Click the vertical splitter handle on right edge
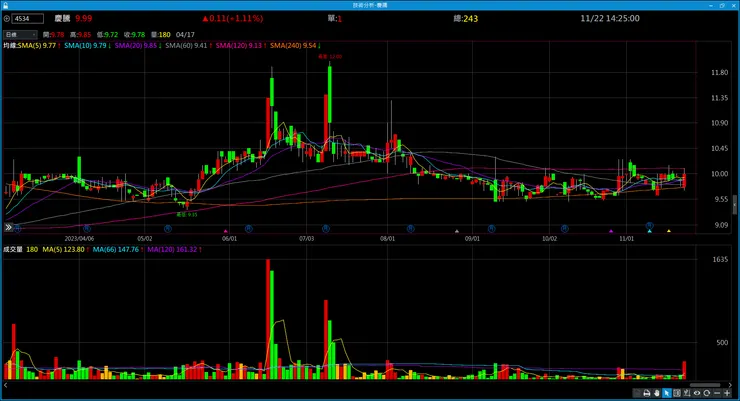The height and width of the screenshot is (401, 740). click(x=735, y=206)
